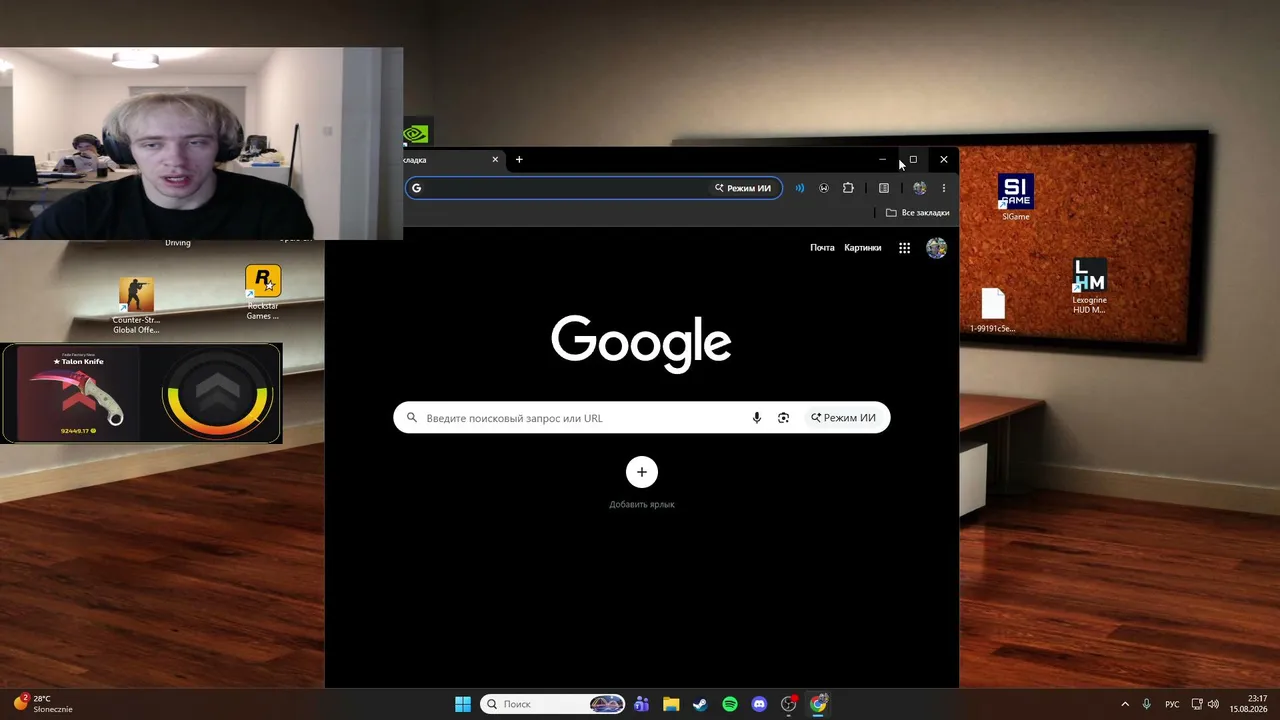Image resolution: width=1280 pixels, height=720 pixels.
Task: Click the magnifier icon in Google search box
Action: (411, 418)
